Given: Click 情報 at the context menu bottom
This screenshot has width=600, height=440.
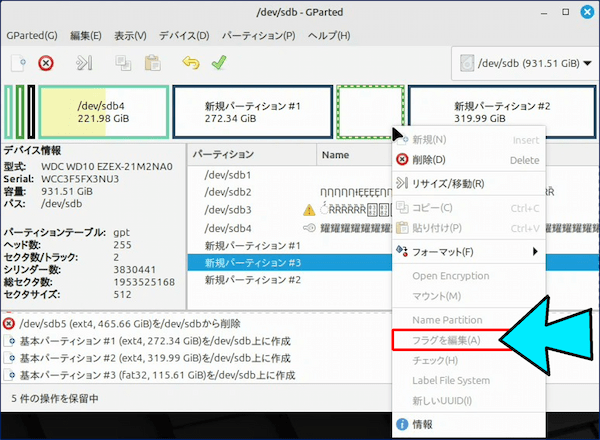Looking at the screenshot, I should click(x=423, y=425).
